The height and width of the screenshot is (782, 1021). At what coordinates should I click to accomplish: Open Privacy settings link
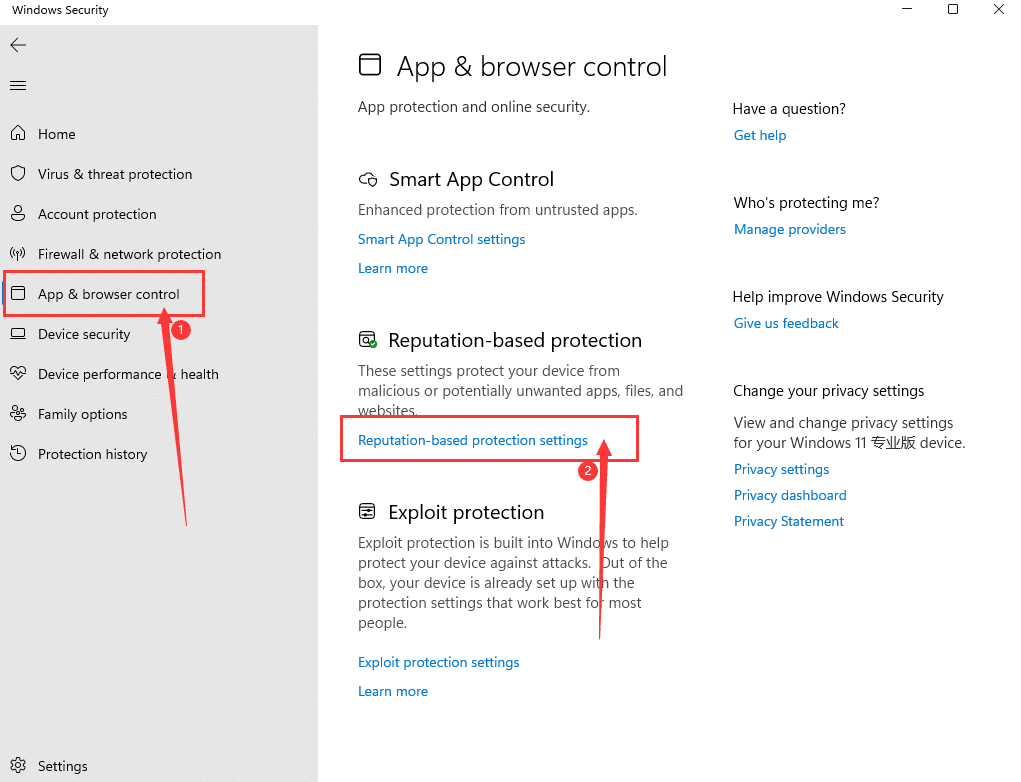coord(781,469)
